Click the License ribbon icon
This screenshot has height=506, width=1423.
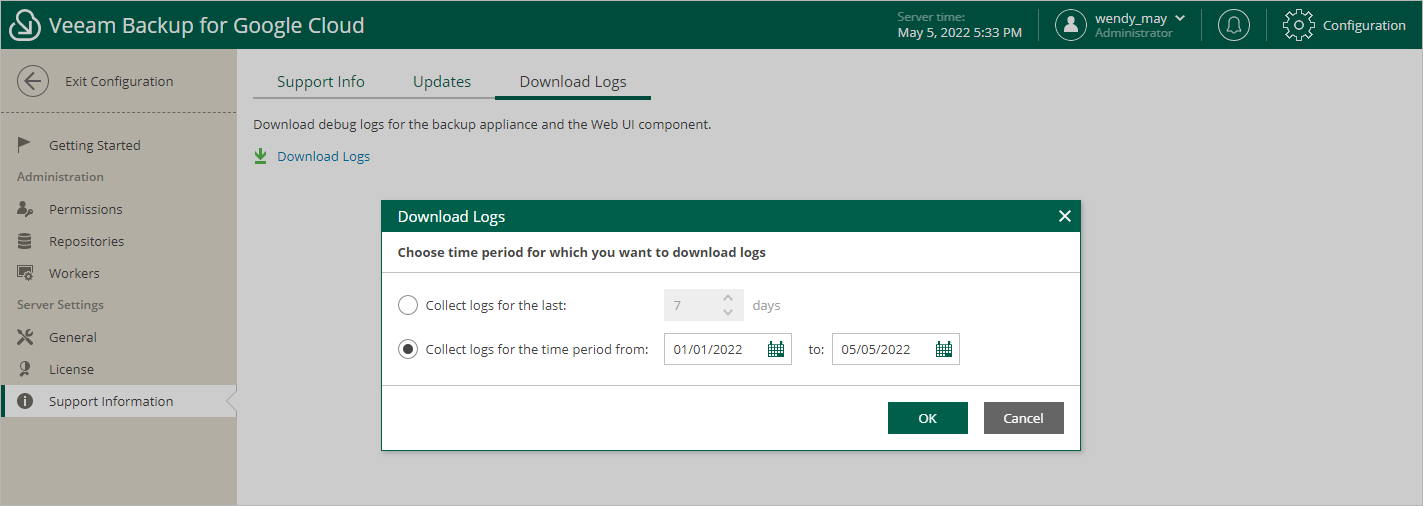point(26,369)
